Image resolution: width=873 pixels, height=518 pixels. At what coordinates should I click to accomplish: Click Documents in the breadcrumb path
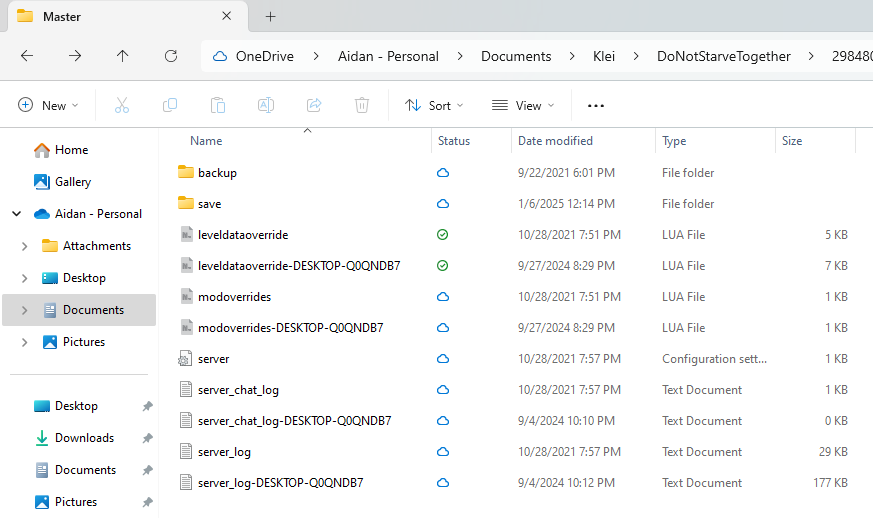[516, 56]
